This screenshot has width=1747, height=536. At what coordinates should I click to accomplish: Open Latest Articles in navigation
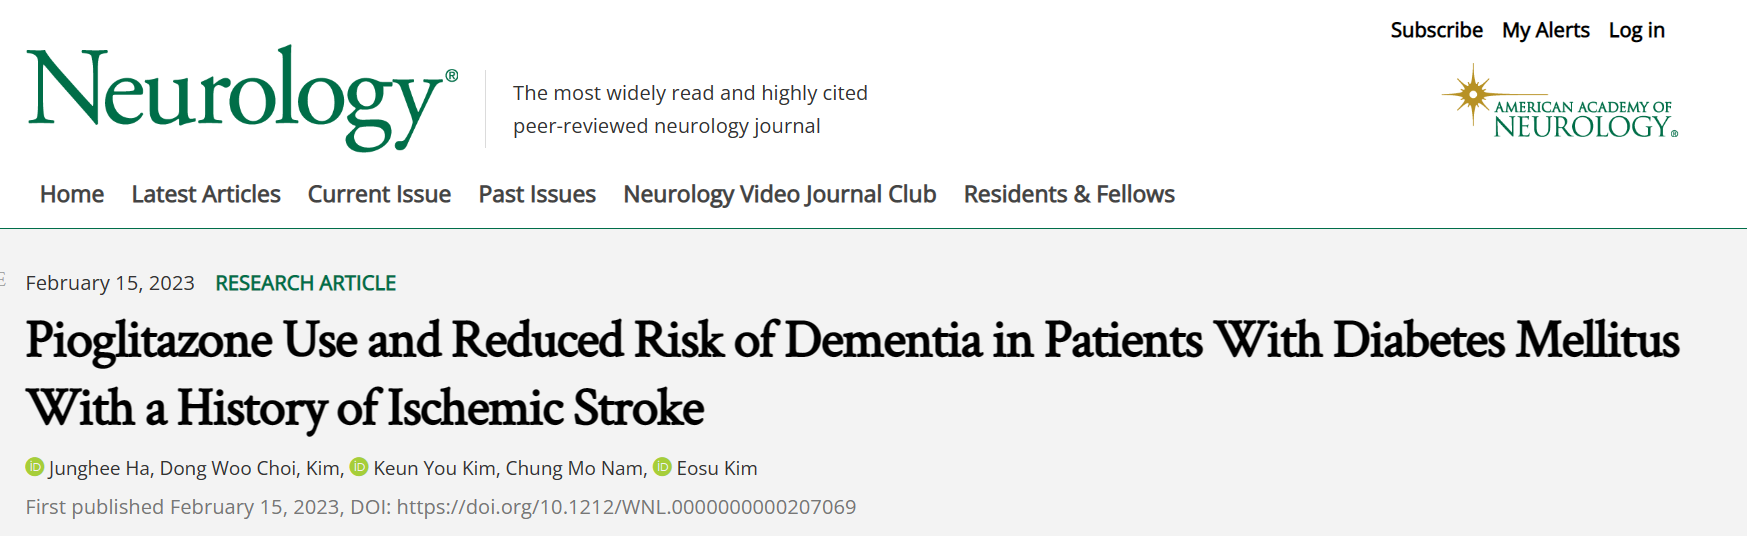pyautogui.click(x=206, y=194)
